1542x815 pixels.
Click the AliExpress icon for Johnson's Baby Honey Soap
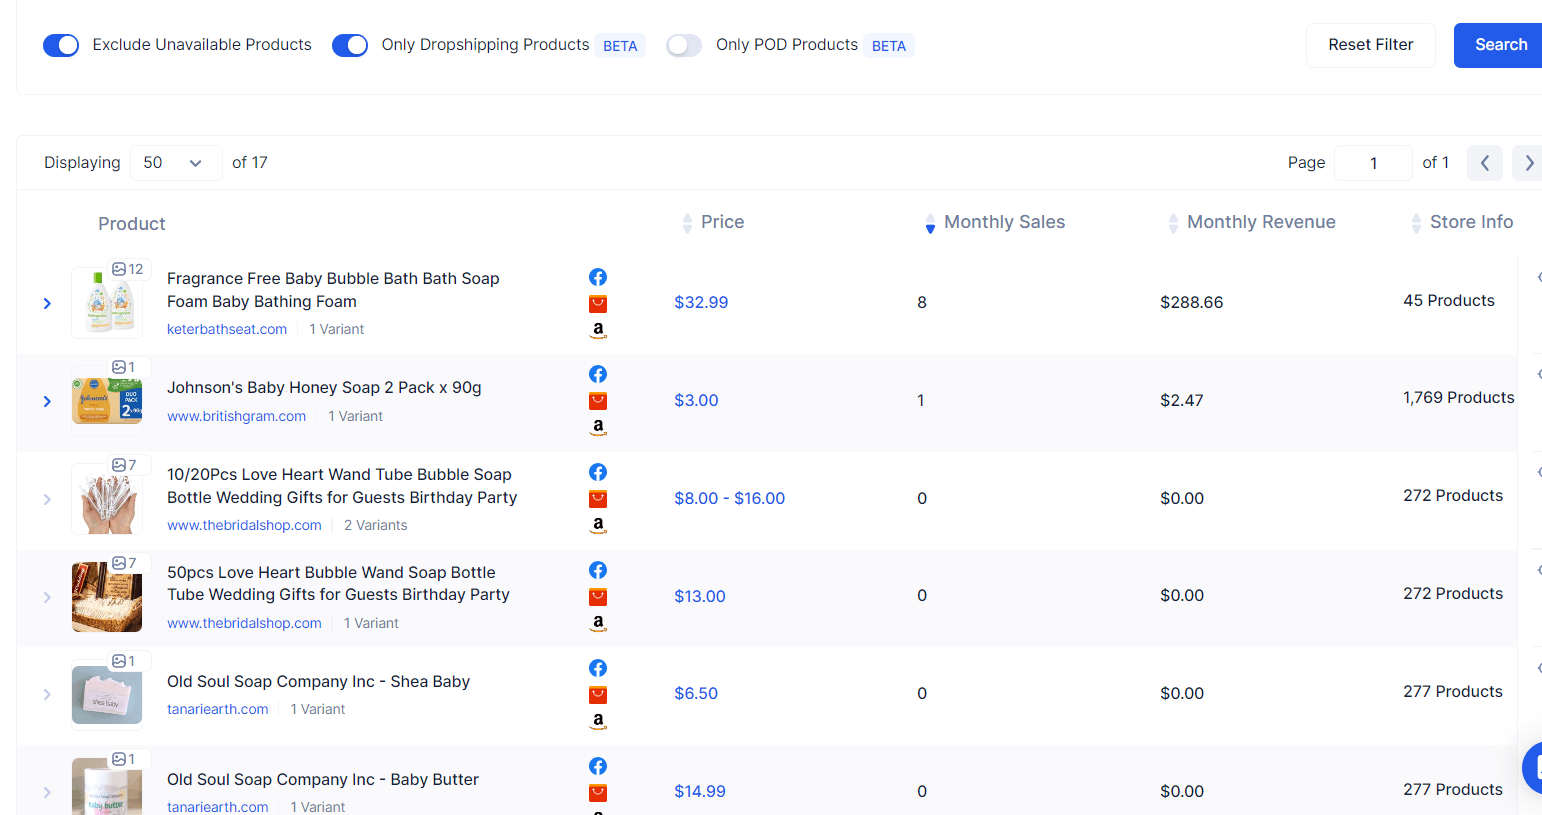point(597,400)
